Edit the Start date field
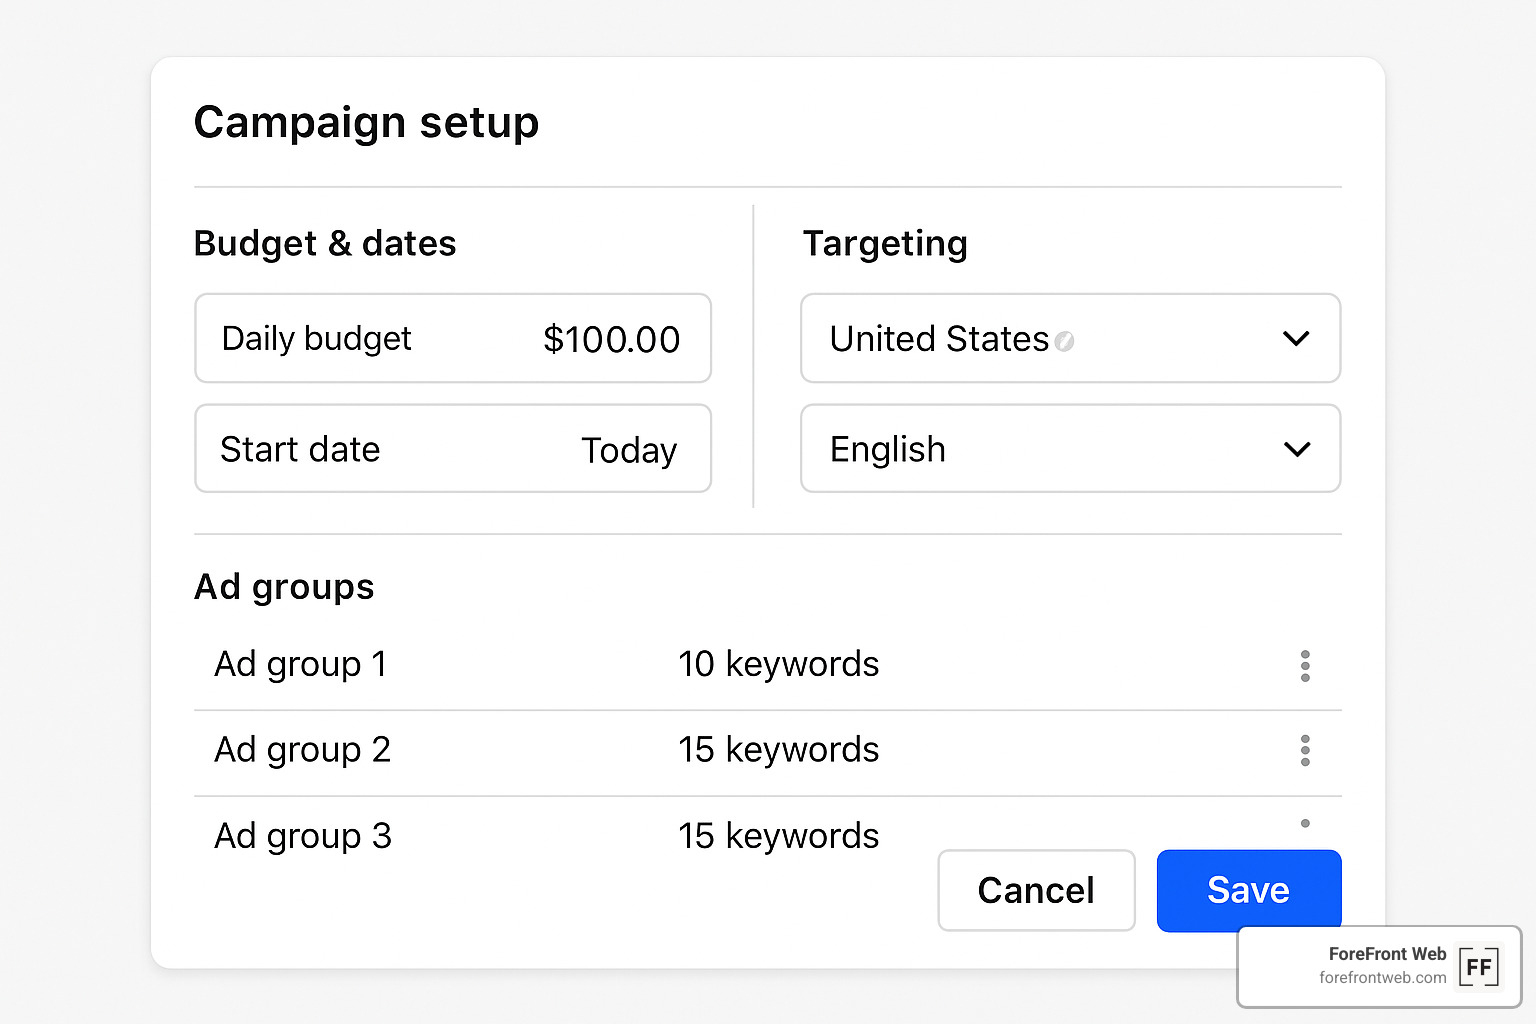The height and width of the screenshot is (1024, 1536). (453, 449)
